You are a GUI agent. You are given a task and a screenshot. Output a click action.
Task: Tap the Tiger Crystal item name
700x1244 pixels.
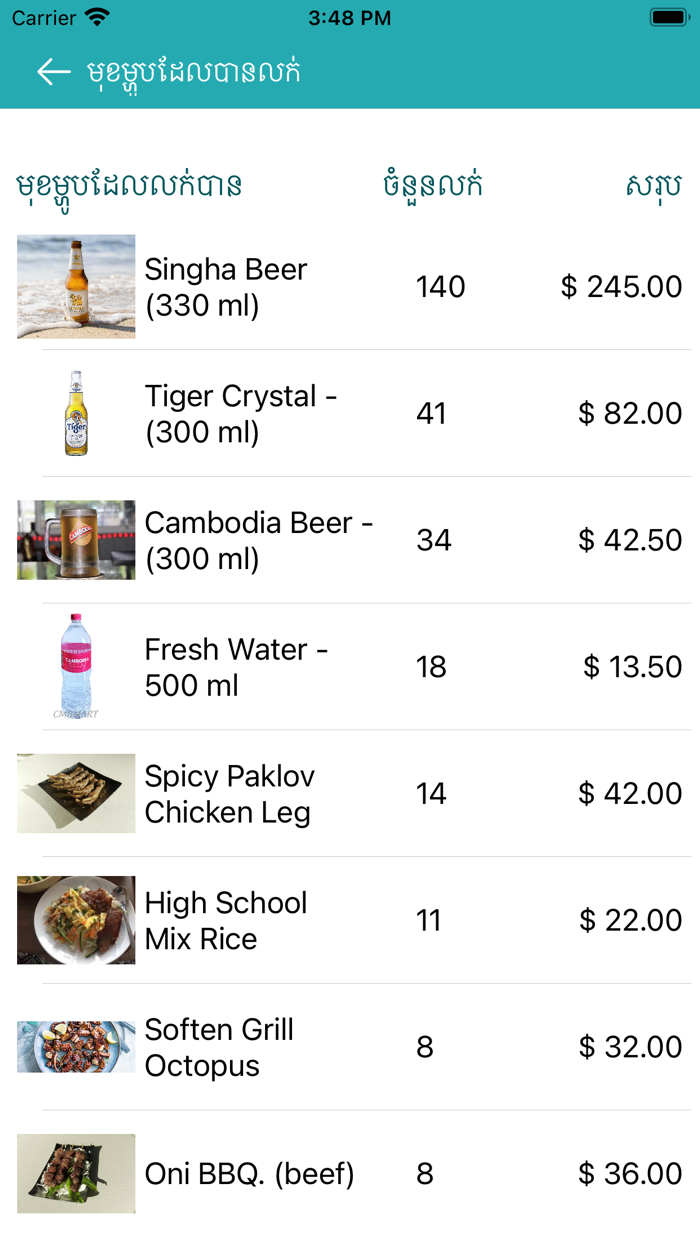(x=241, y=413)
